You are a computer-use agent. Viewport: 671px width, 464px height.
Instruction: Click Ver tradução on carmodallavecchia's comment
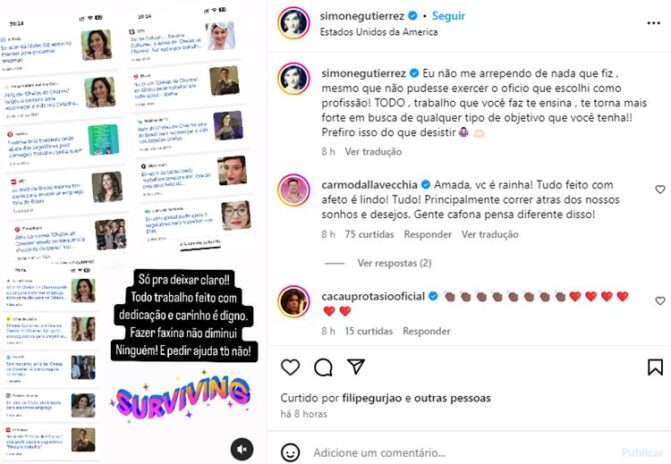[x=490, y=234]
